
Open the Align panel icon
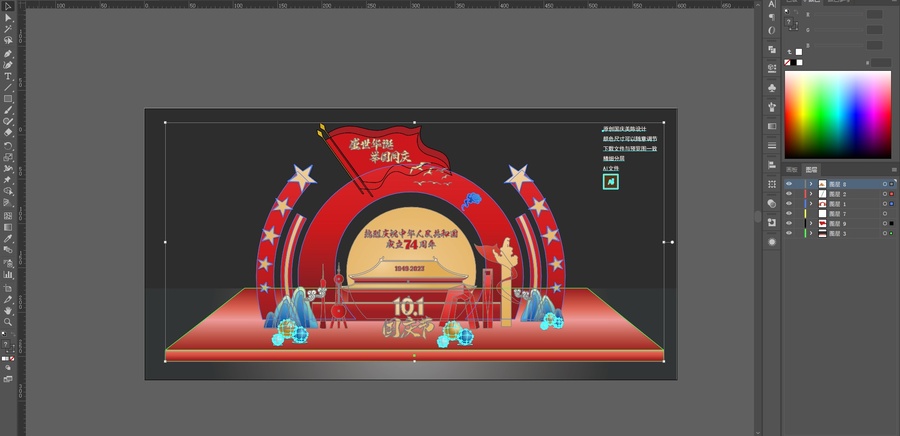(x=771, y=165)
